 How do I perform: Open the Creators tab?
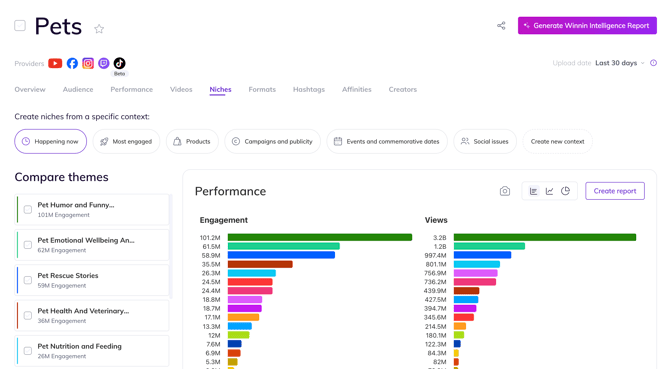point(403,89)
